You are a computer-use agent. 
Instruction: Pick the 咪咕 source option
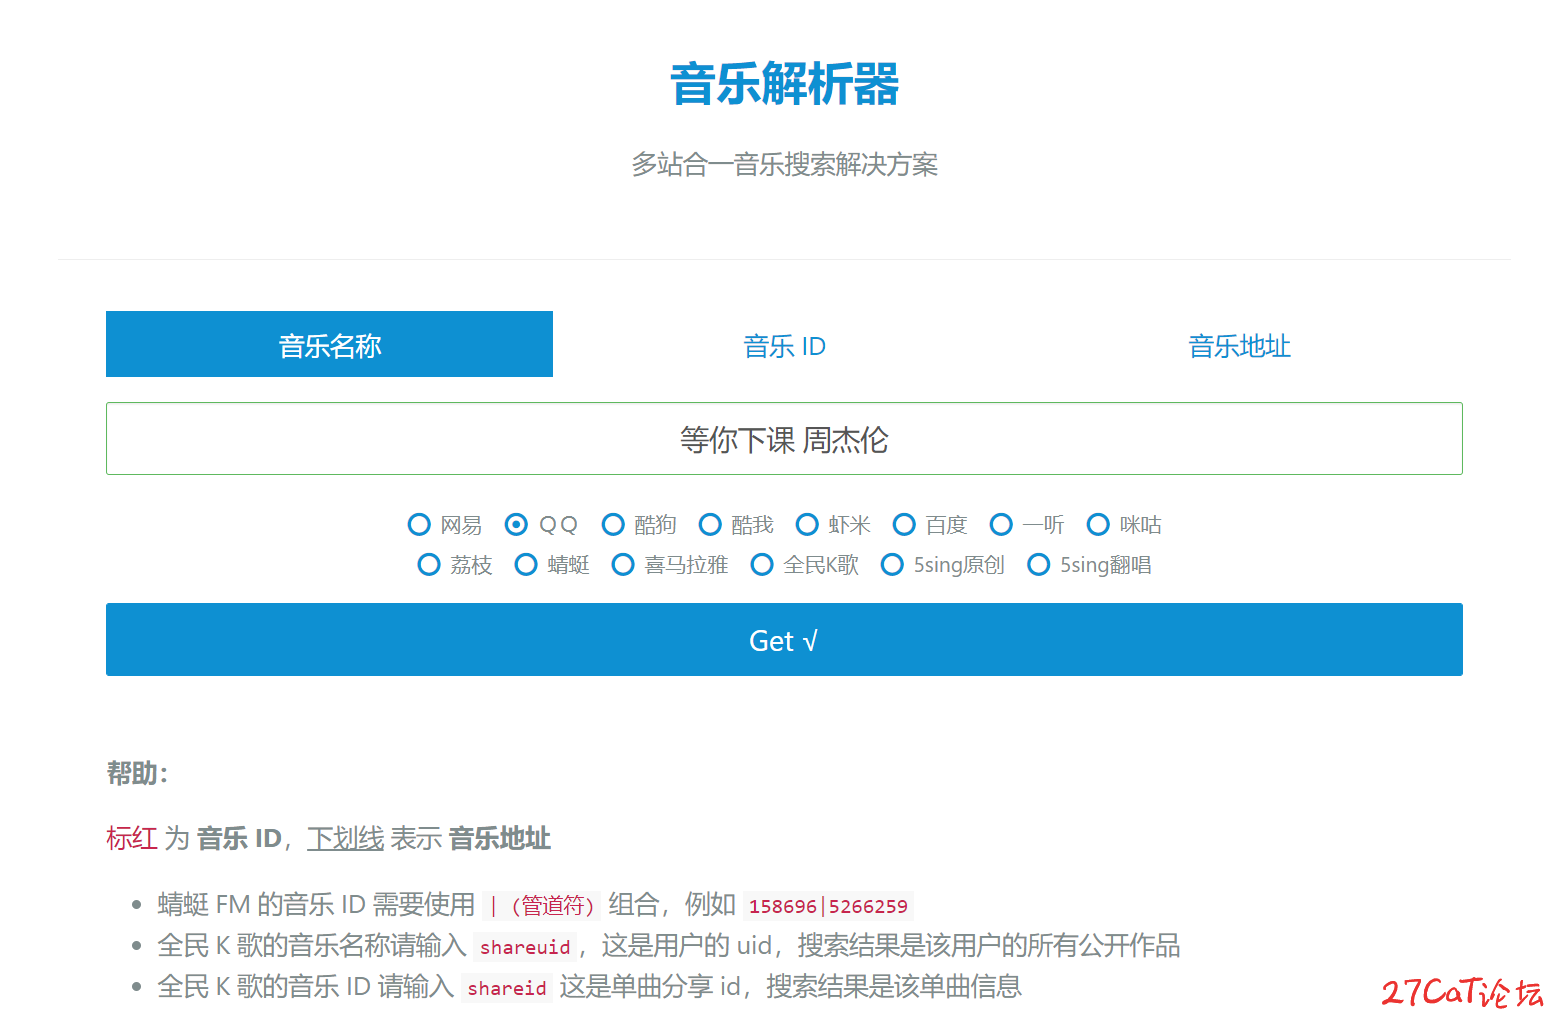tap(1098, 524)
